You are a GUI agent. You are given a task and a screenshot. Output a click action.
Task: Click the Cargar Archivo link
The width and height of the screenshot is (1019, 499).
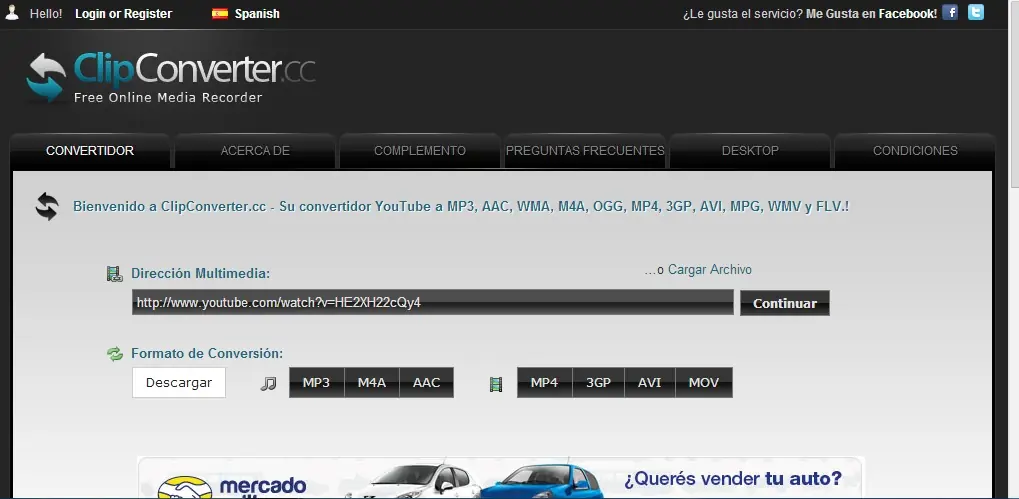710,269
